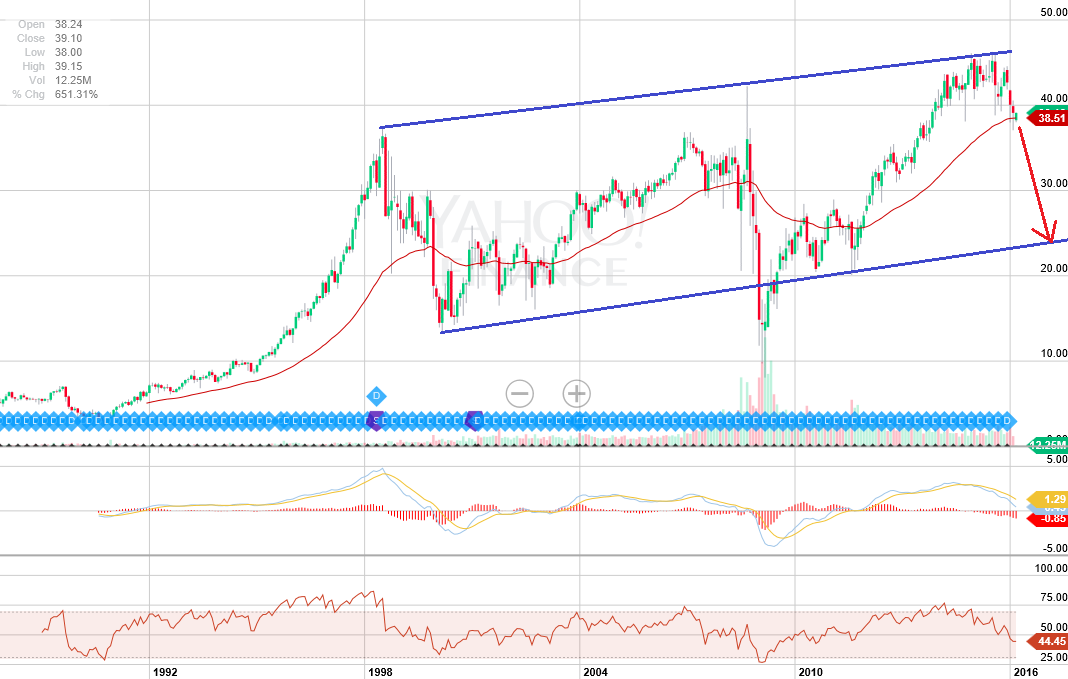Click the '10.00' price axis label
1068x679 pixels.
point(1054,353)
